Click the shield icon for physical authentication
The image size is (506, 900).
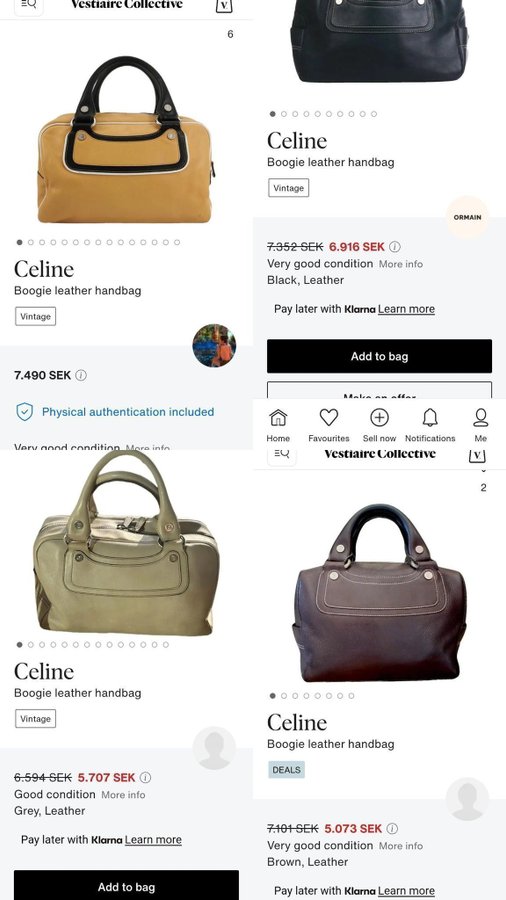(25, 412)
